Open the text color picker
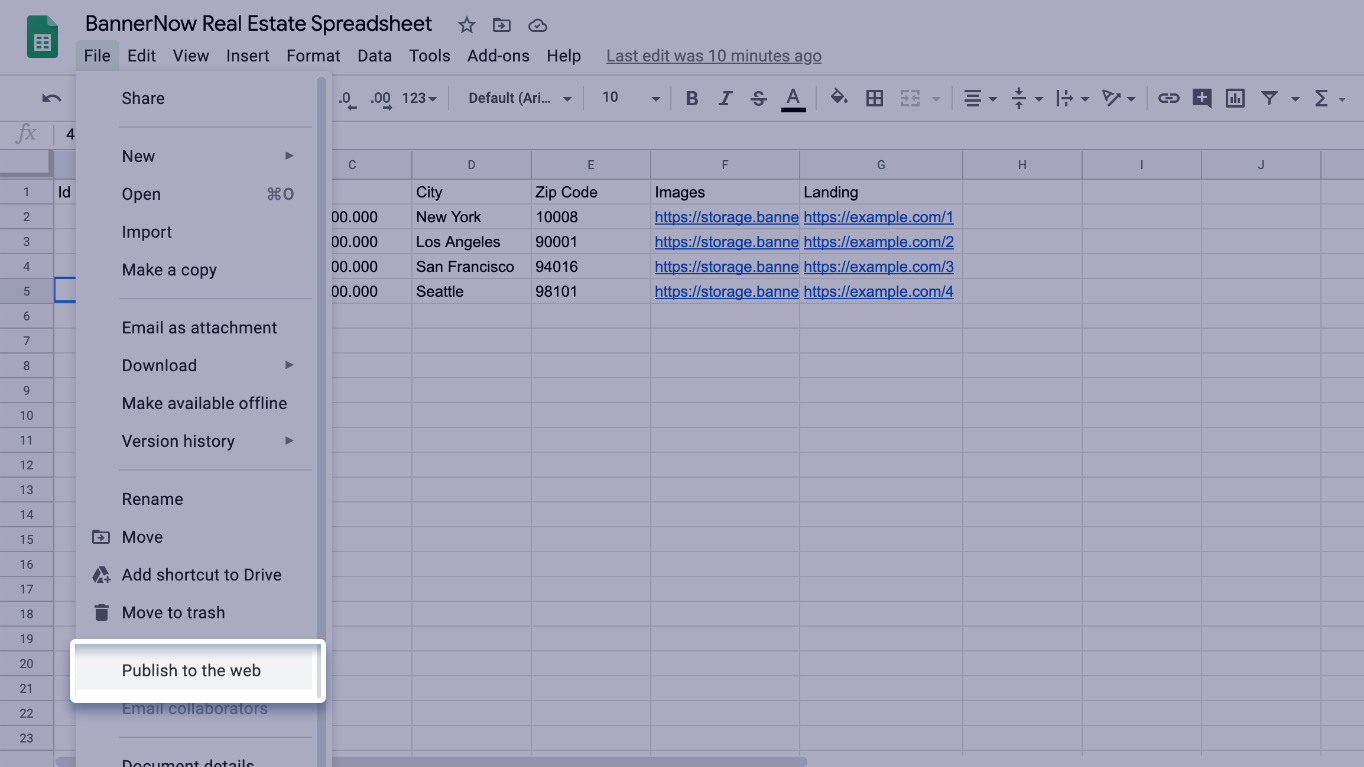This screenshot has width=1364, height=767. tap(793, 98)
